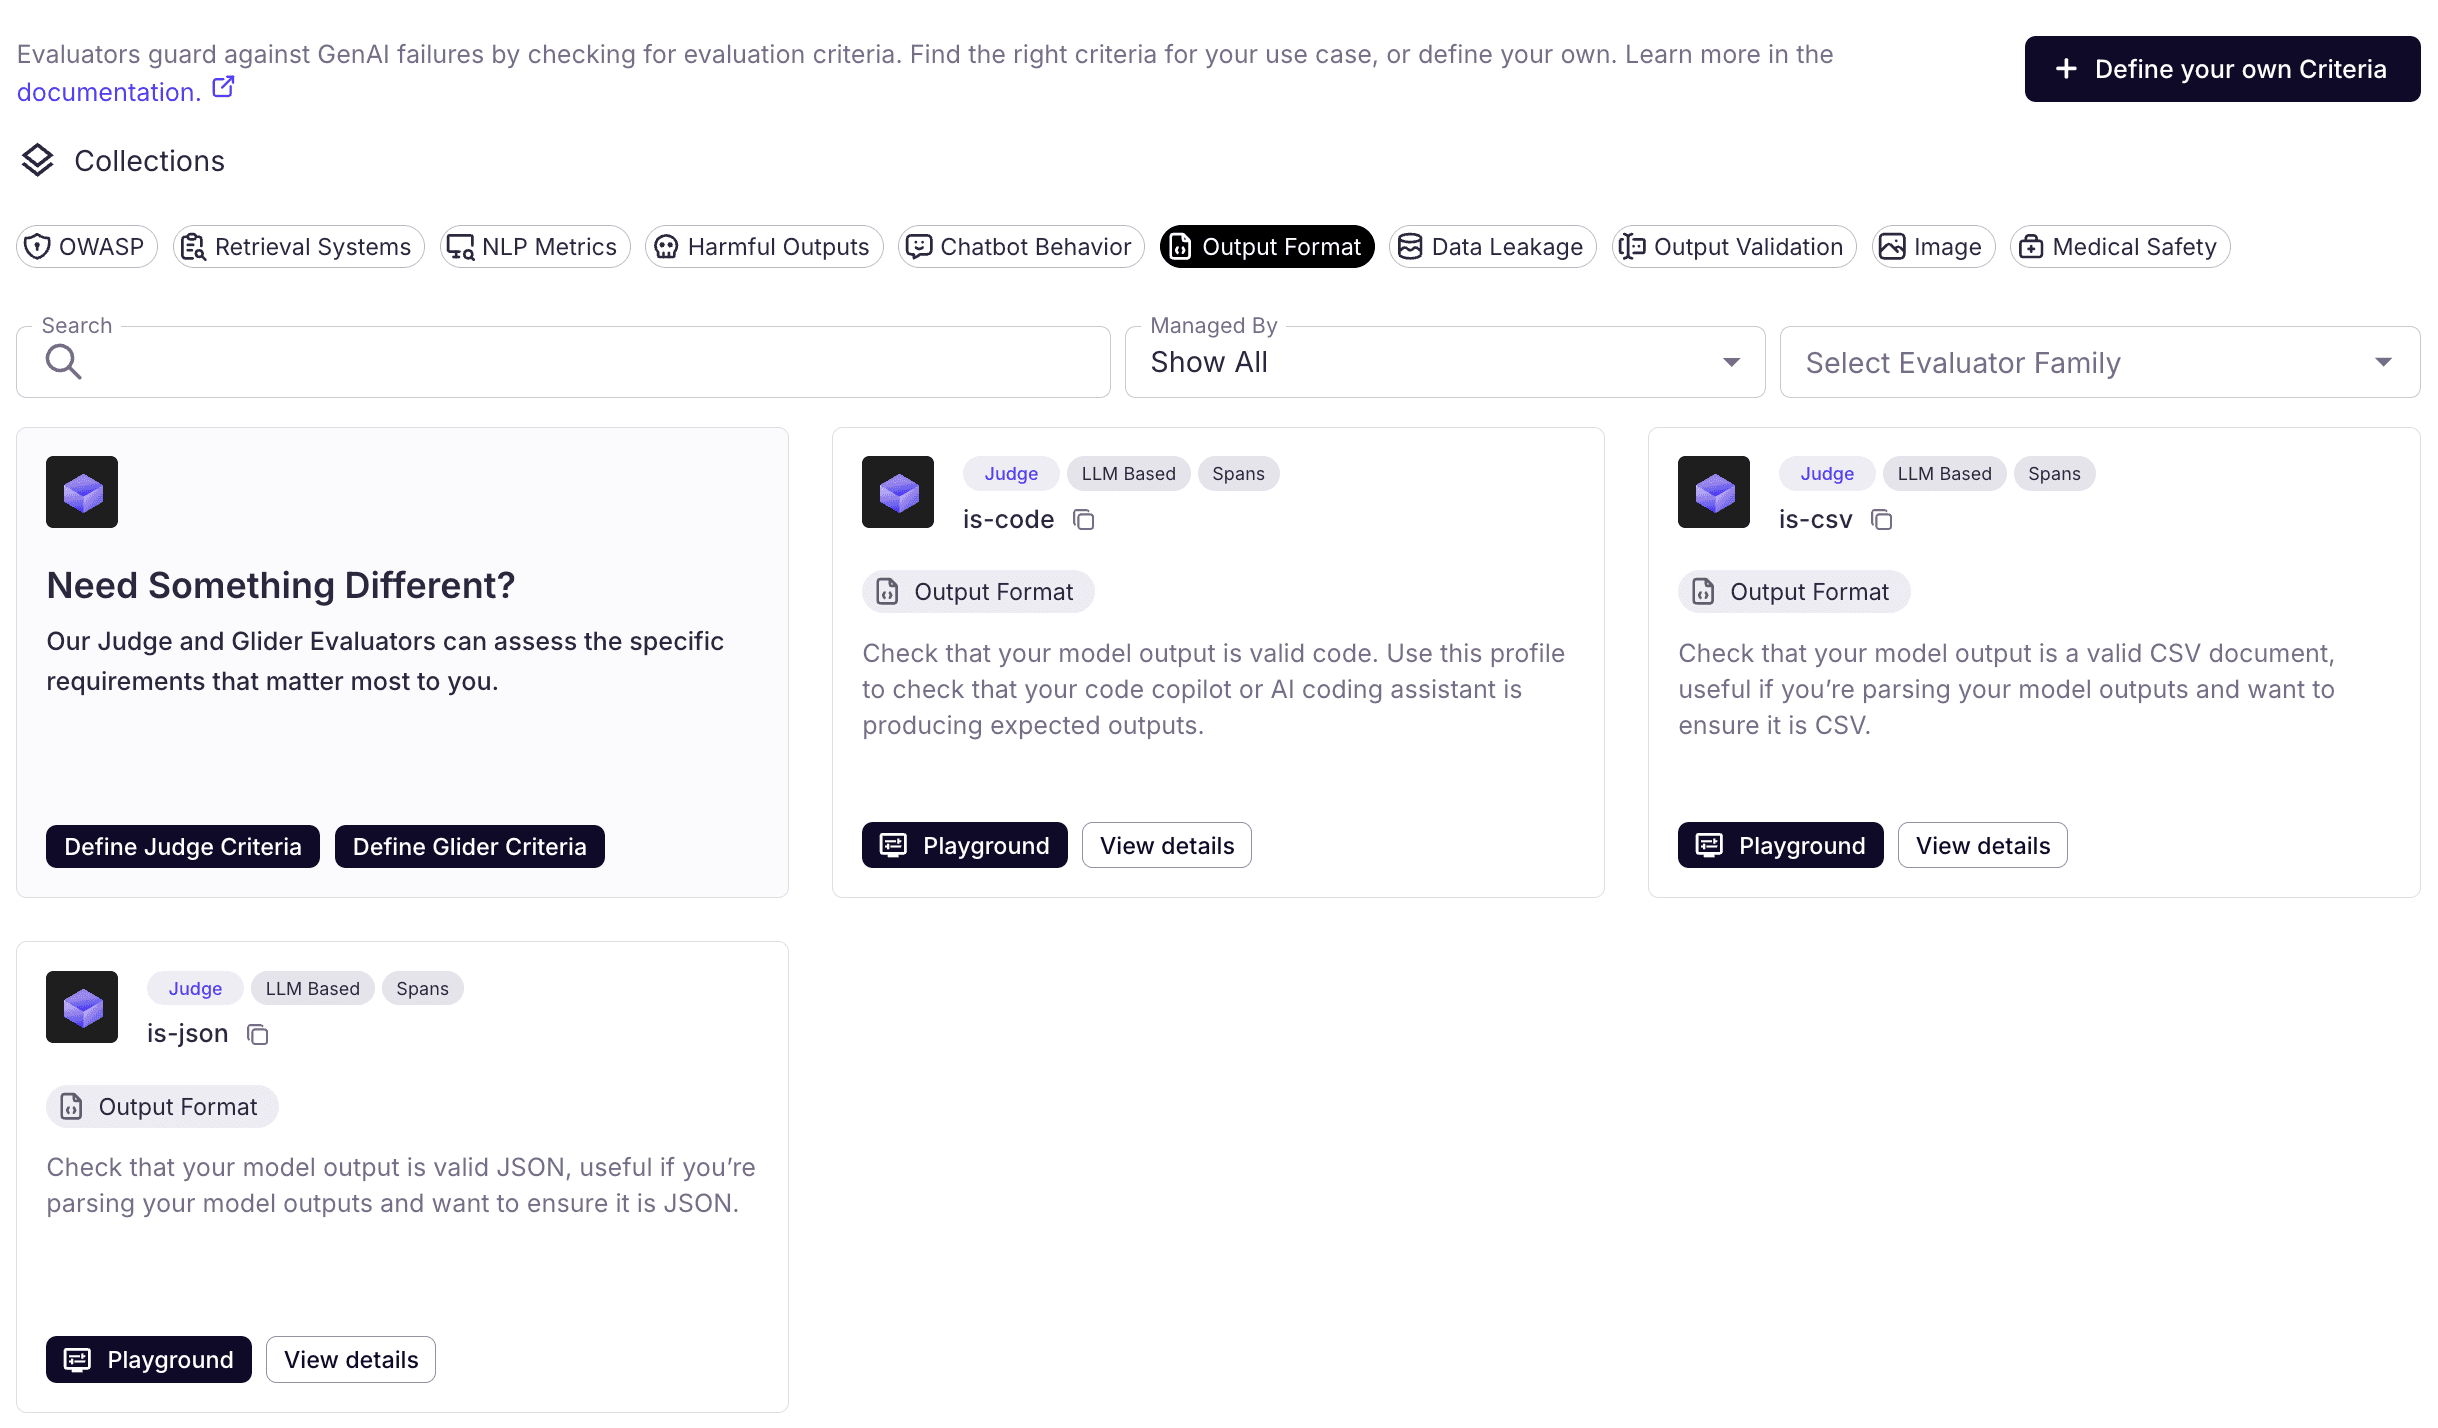Click the is-csv cube logo icon

(x=1714, y=492)
